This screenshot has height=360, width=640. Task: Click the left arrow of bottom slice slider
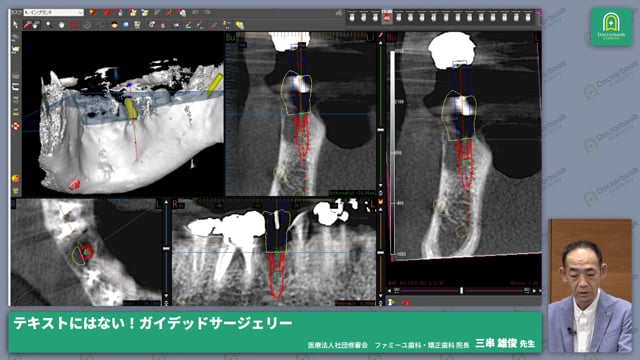(x=389, y=291)
